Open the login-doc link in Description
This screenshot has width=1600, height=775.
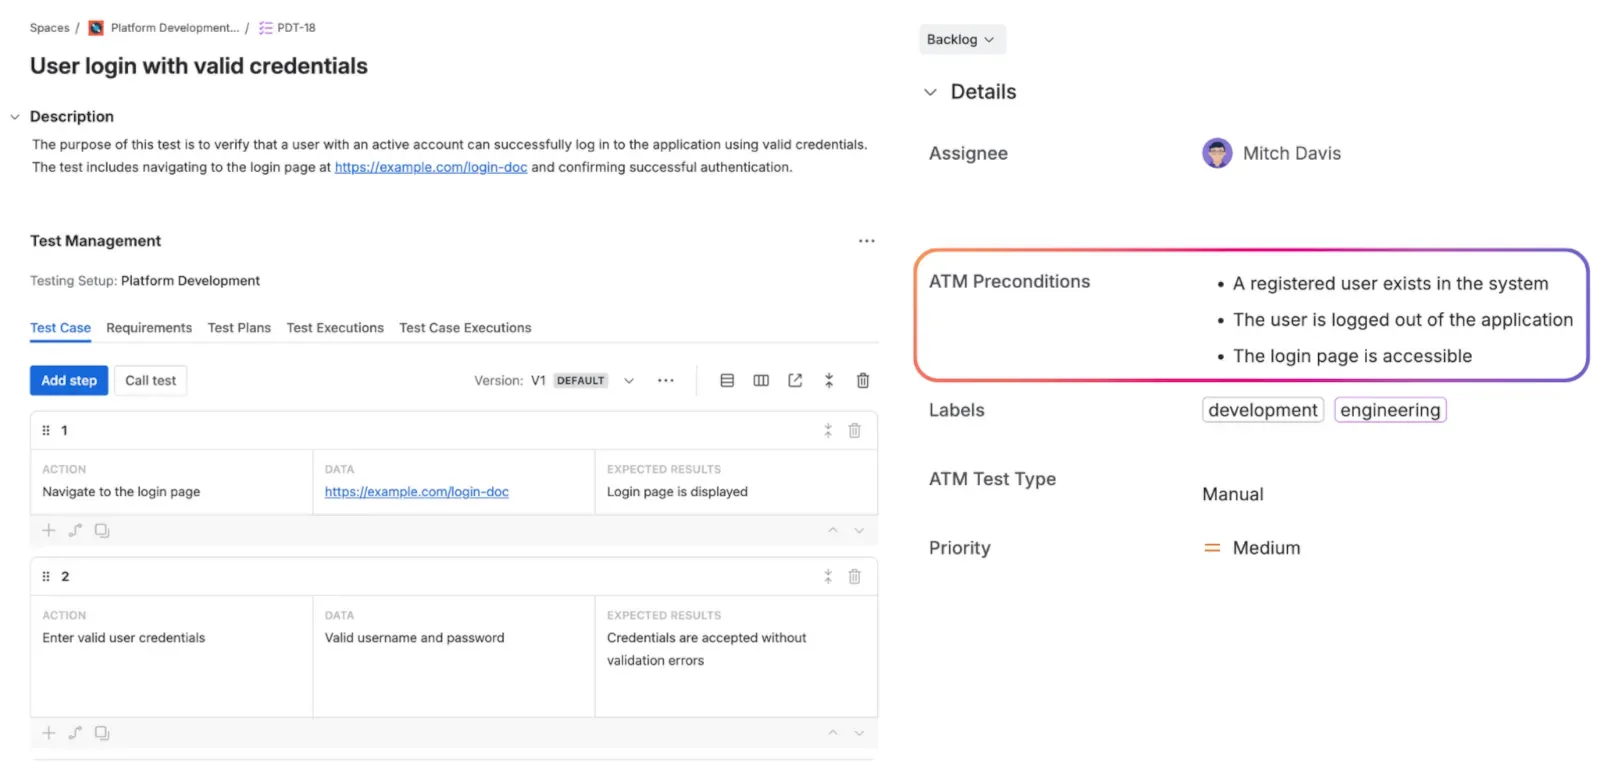(x=430, y=167)
